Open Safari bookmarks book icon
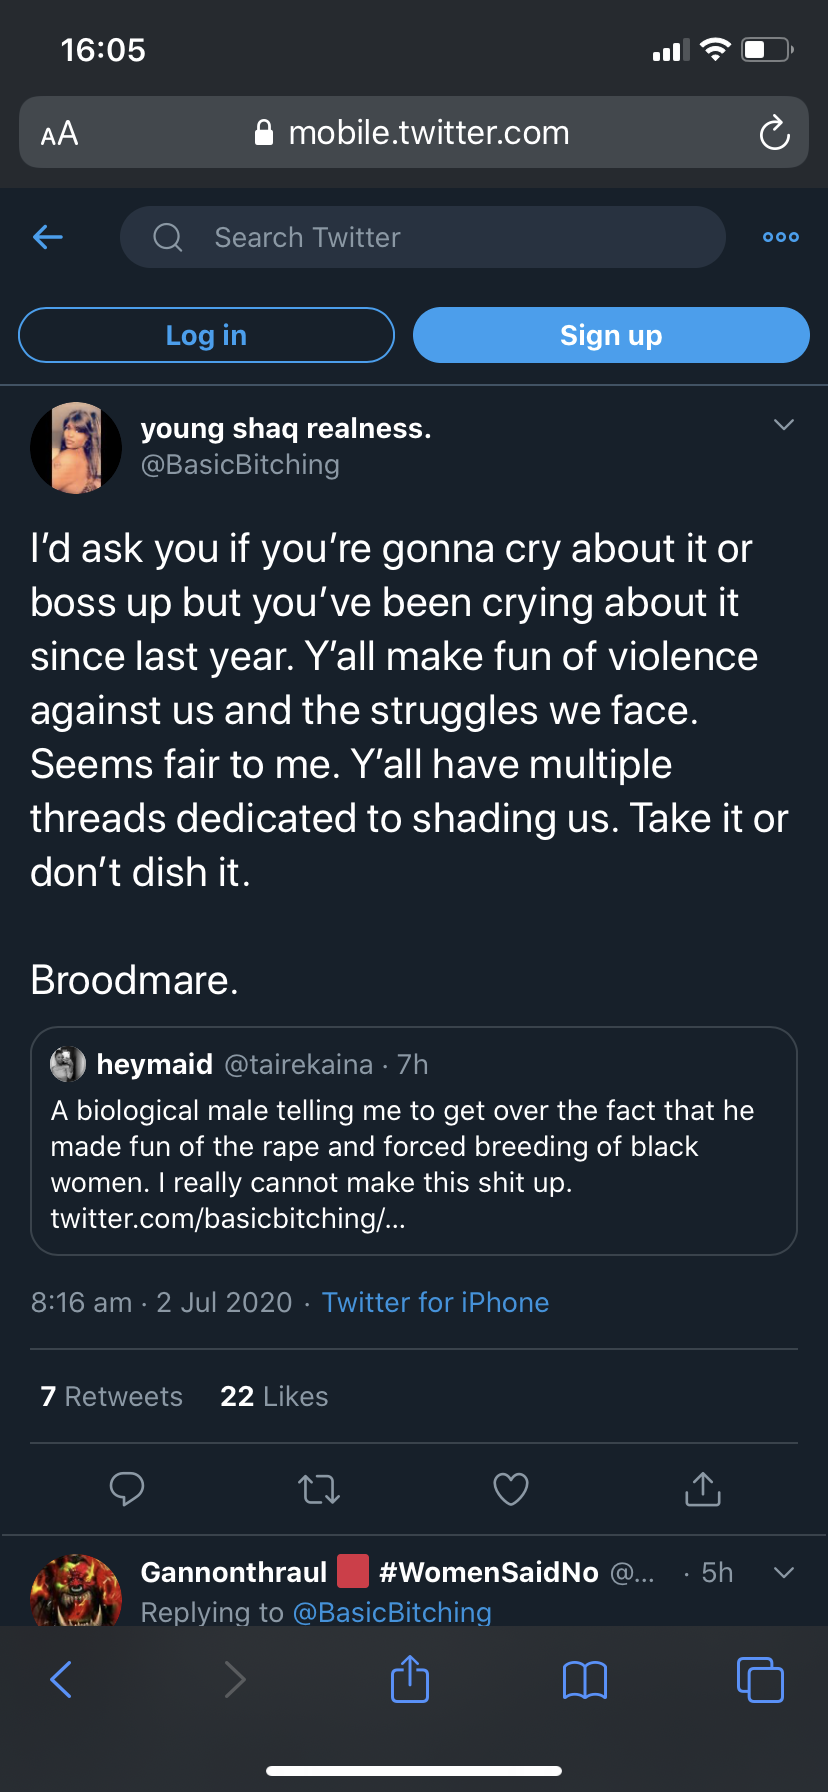This screenshot has width=828, height=1792. [585, 1680]
